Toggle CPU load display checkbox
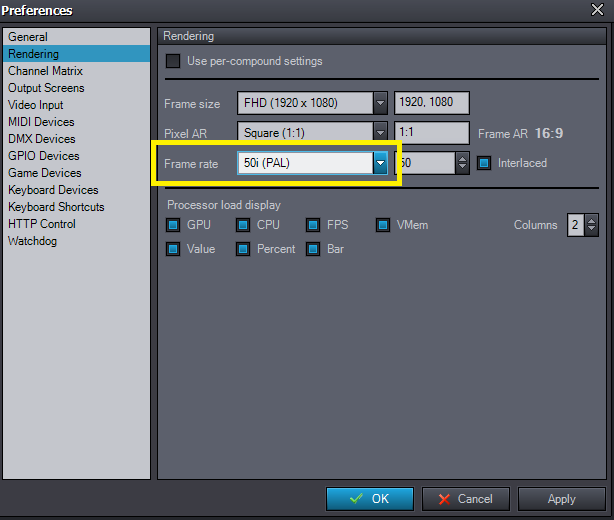 click(x=243, y=225)
